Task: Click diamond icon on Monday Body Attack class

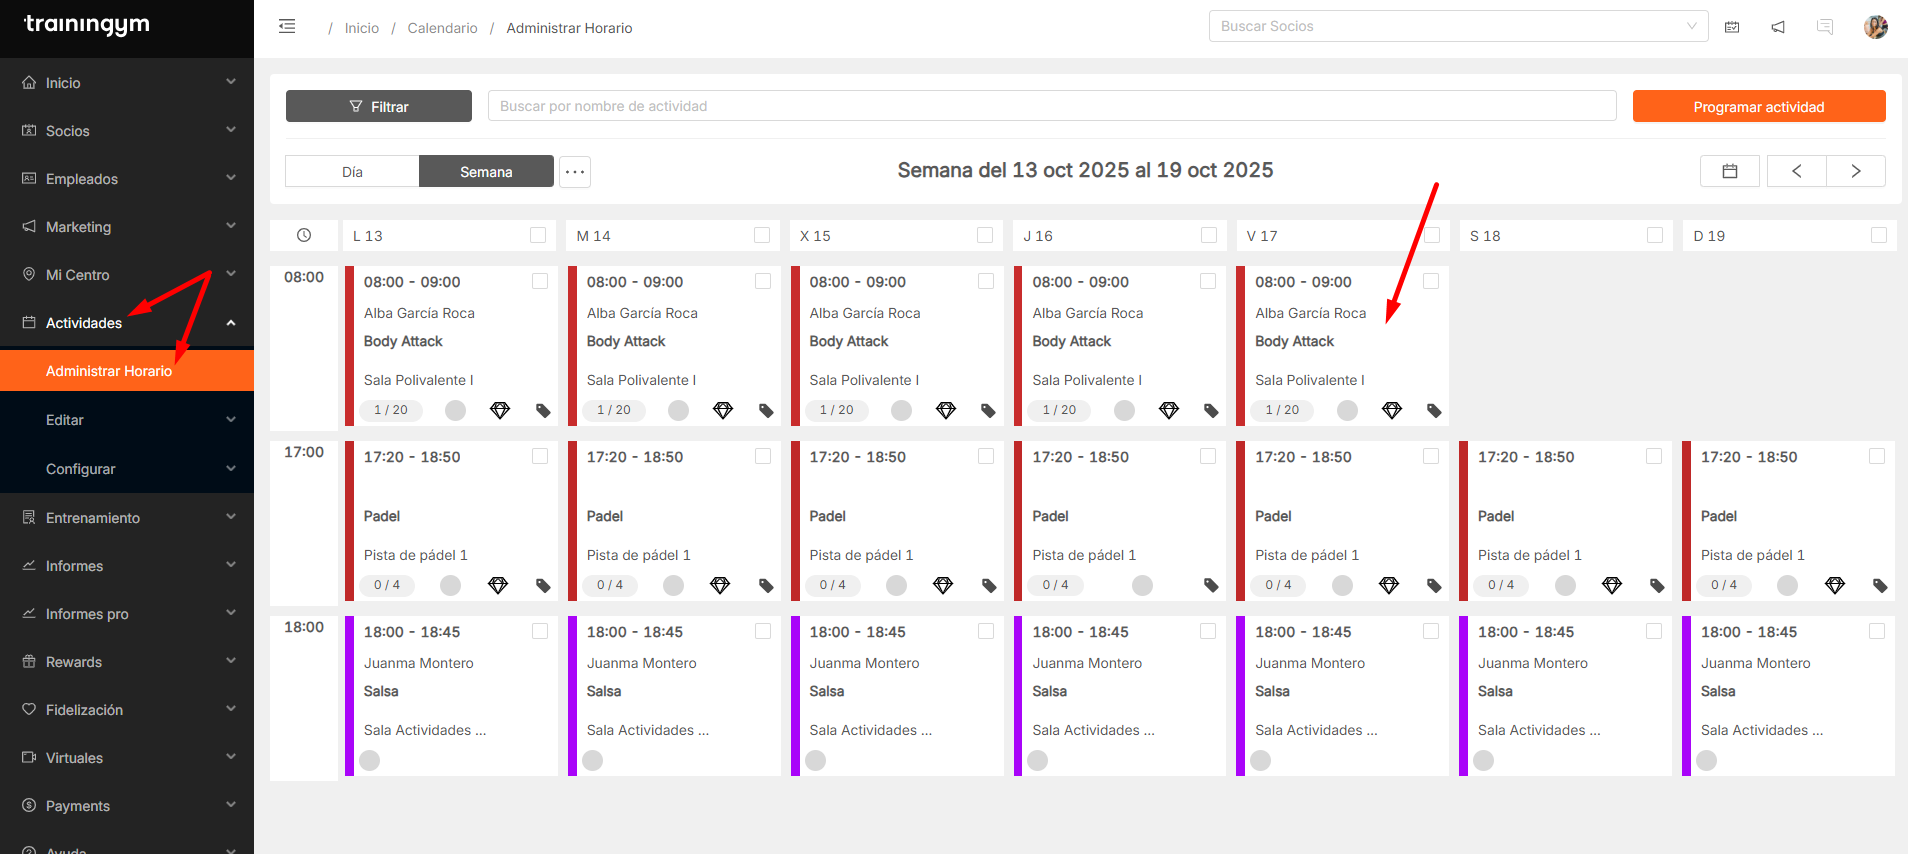Action: coord(500,410)
